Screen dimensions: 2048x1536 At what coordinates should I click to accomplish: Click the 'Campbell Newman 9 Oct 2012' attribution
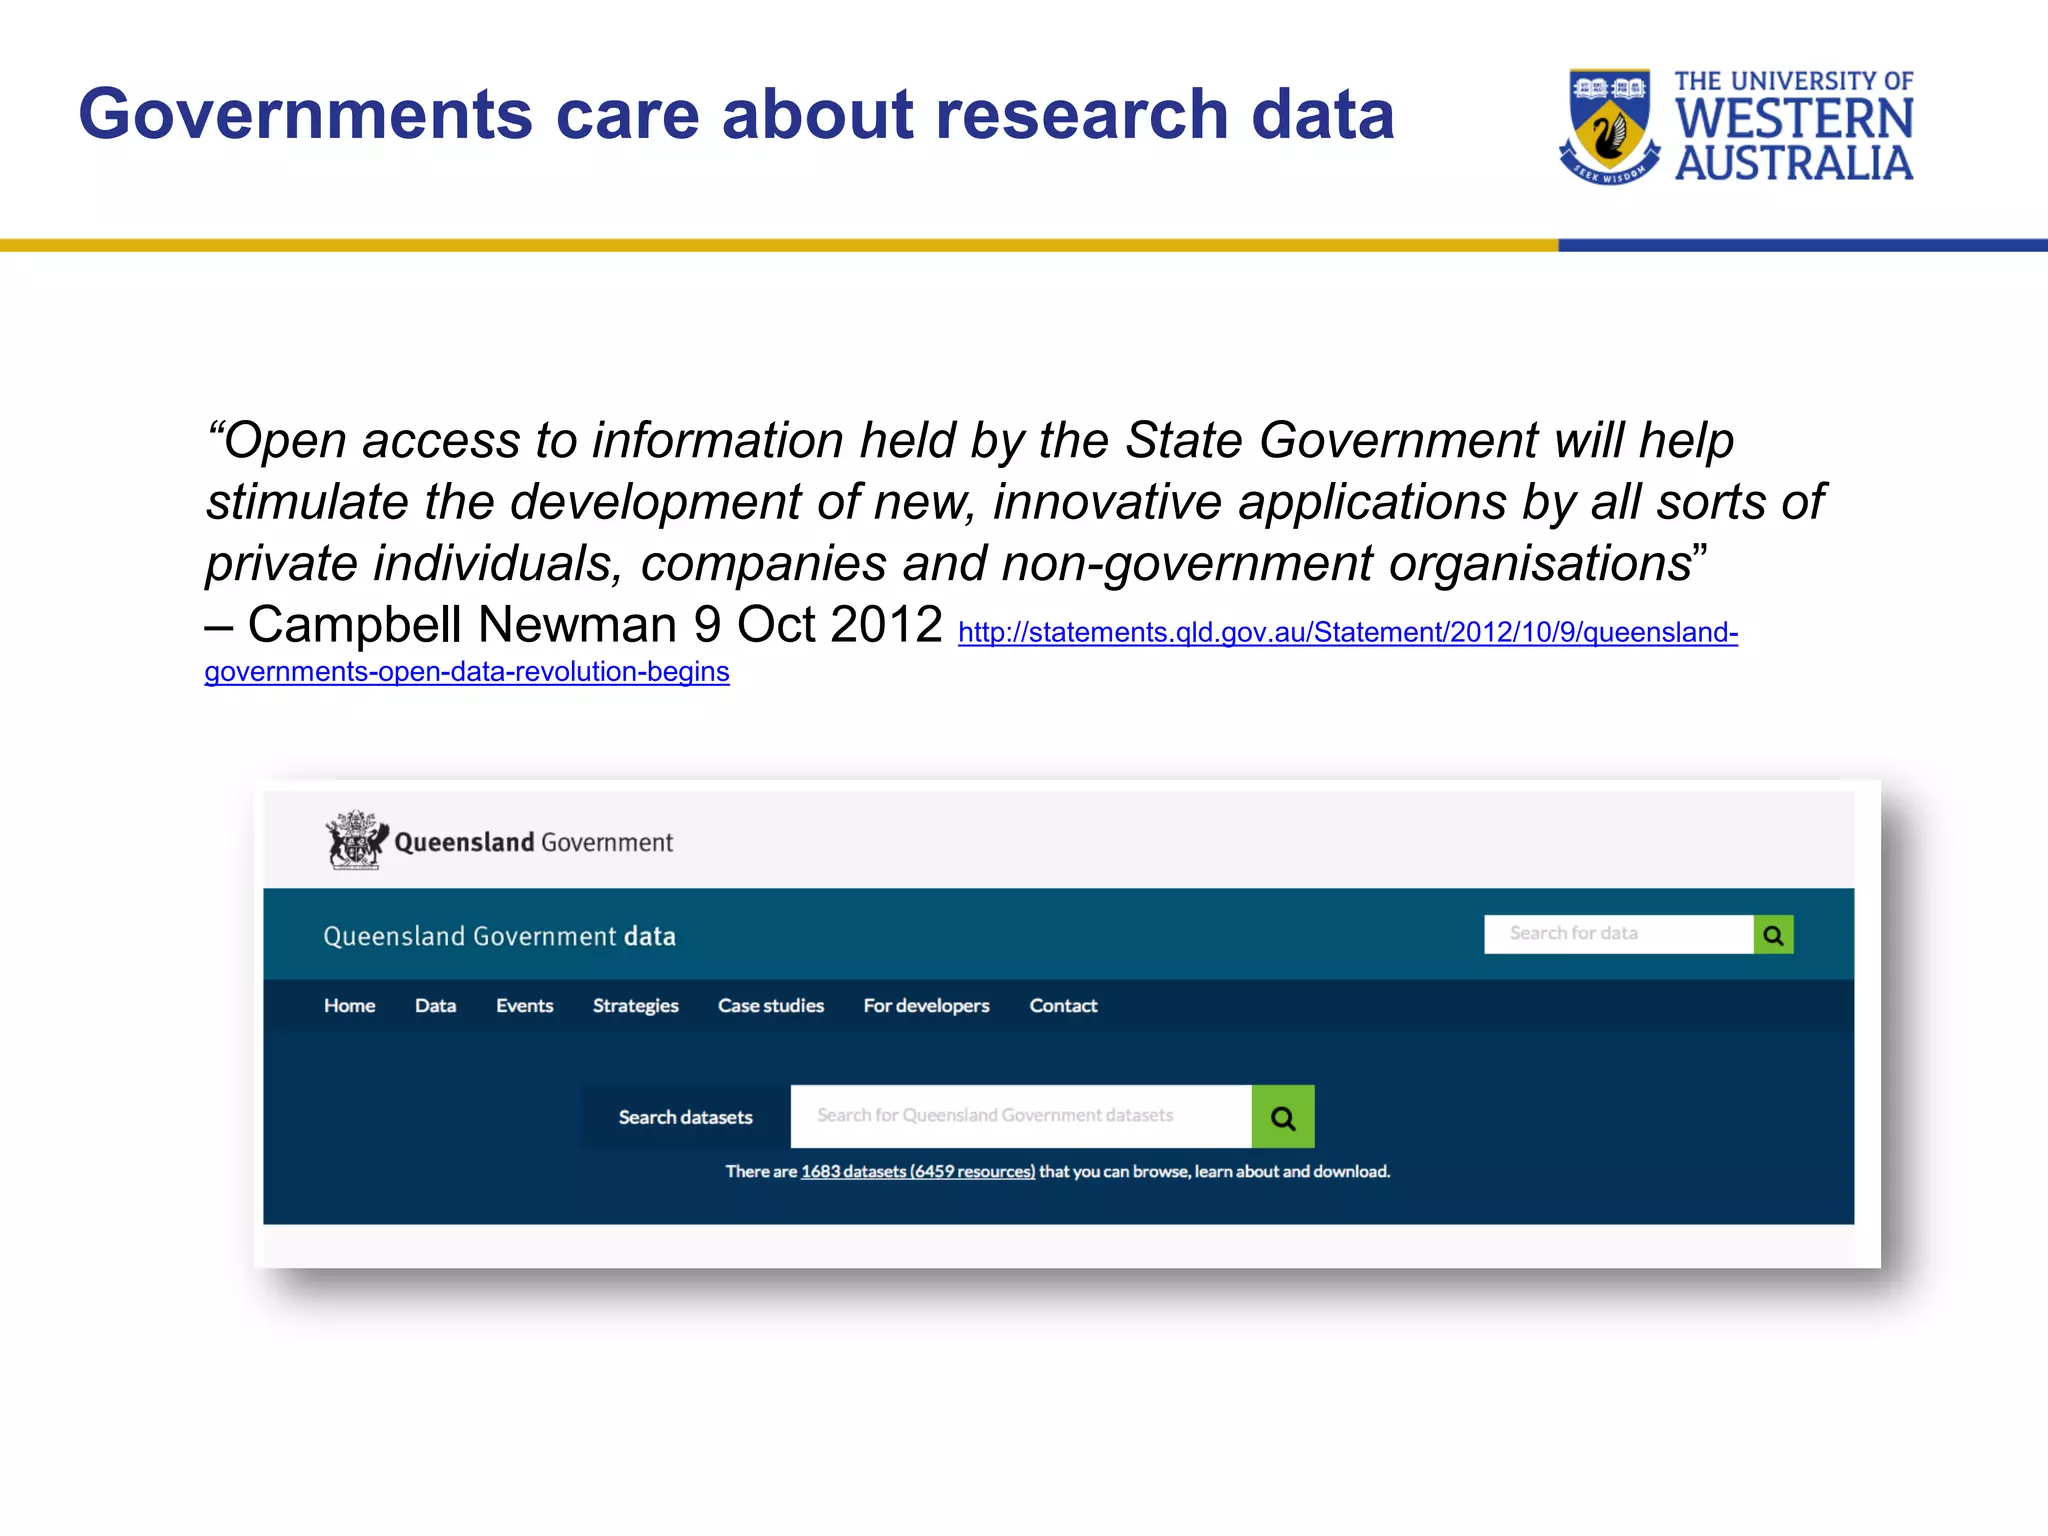pos(595,625)
